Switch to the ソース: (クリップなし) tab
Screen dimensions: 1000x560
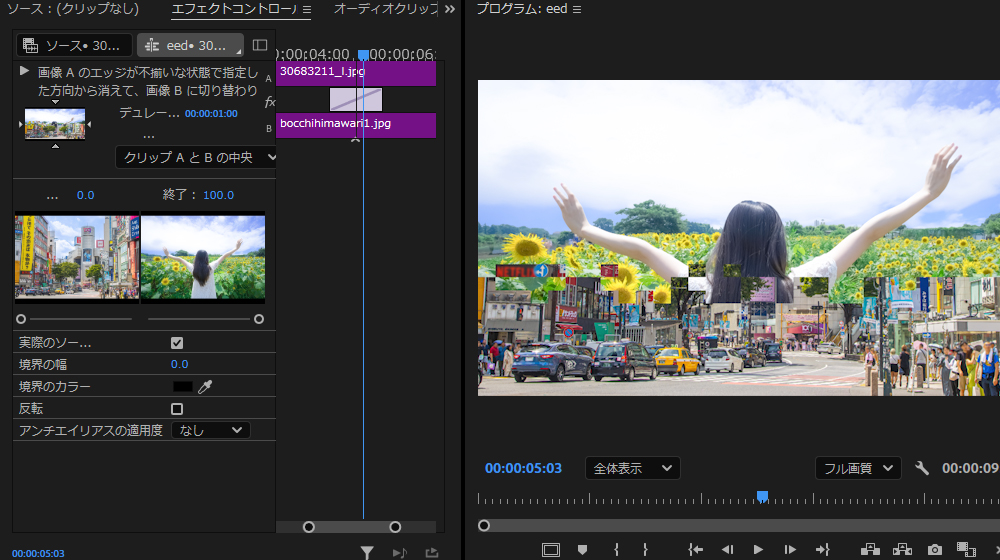point(72,9)
